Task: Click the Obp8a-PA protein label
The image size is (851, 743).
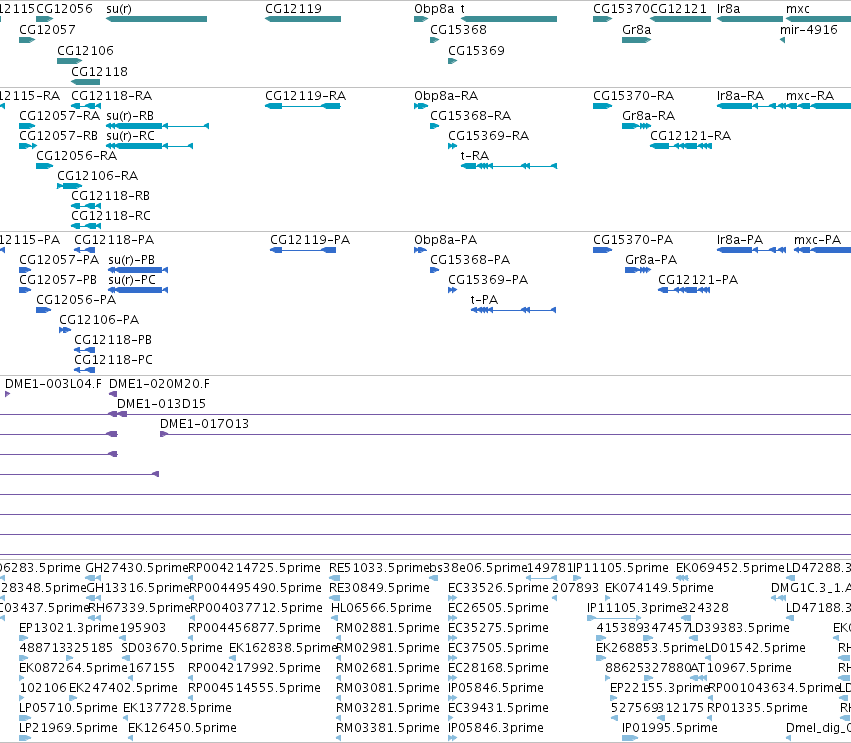Action: point(446,240)
